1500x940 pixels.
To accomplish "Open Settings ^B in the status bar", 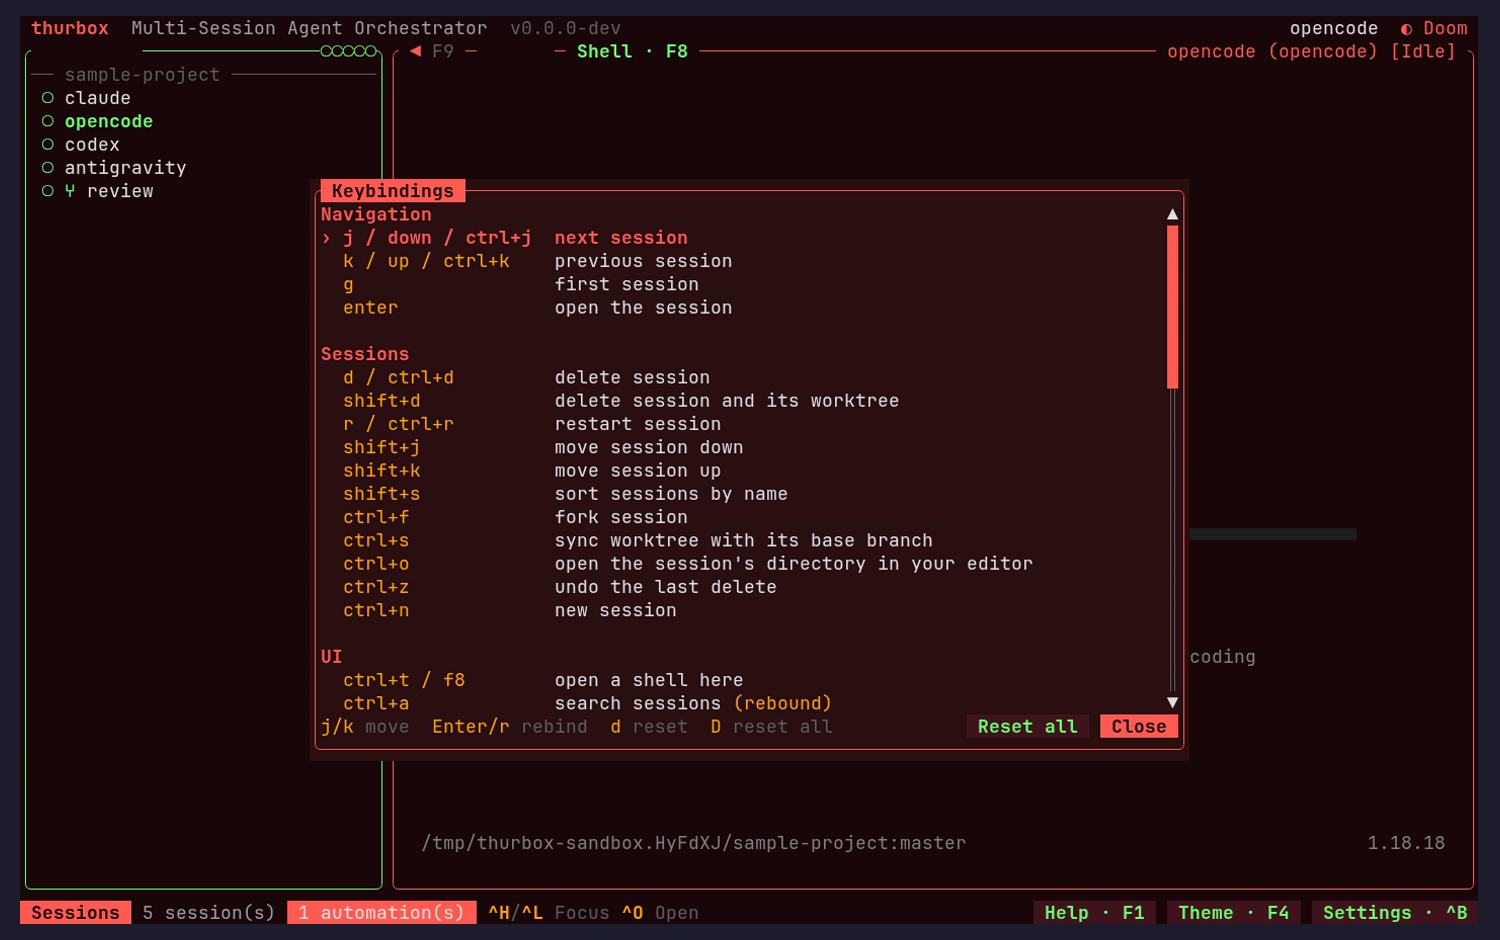I will 1395,913.
